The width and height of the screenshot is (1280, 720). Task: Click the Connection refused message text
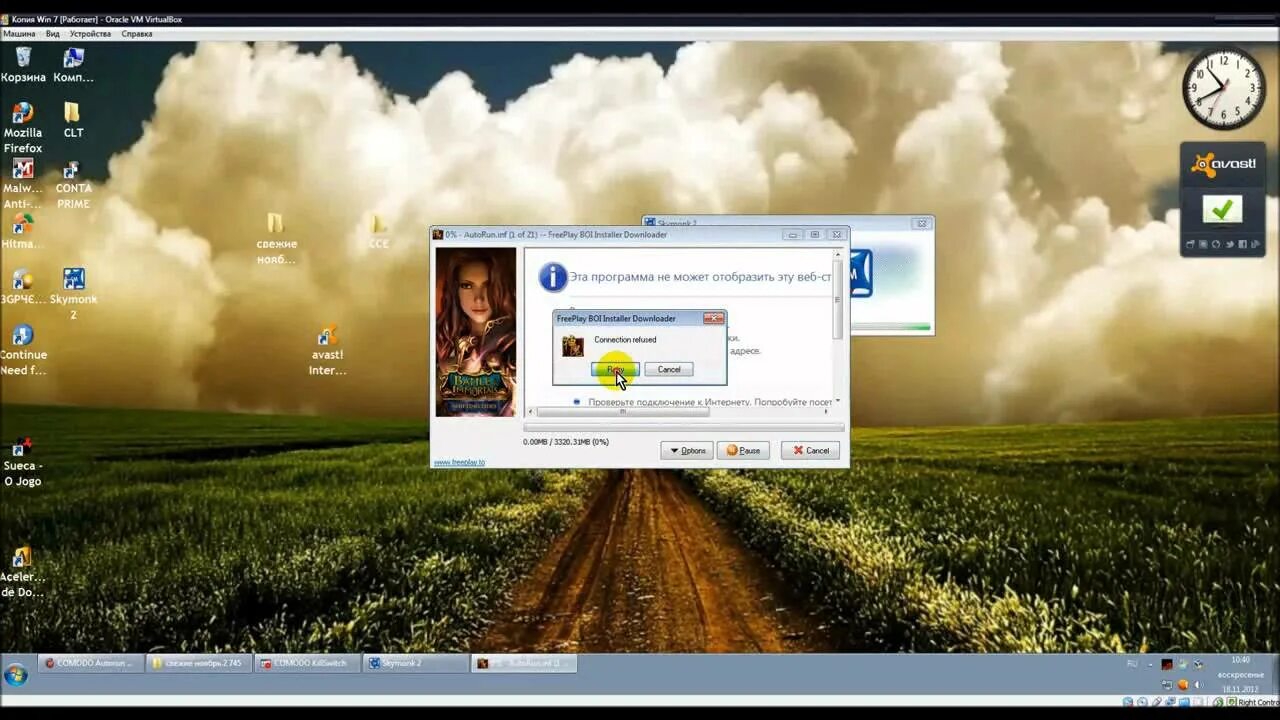pyautogui.click(x=625, y=340)
